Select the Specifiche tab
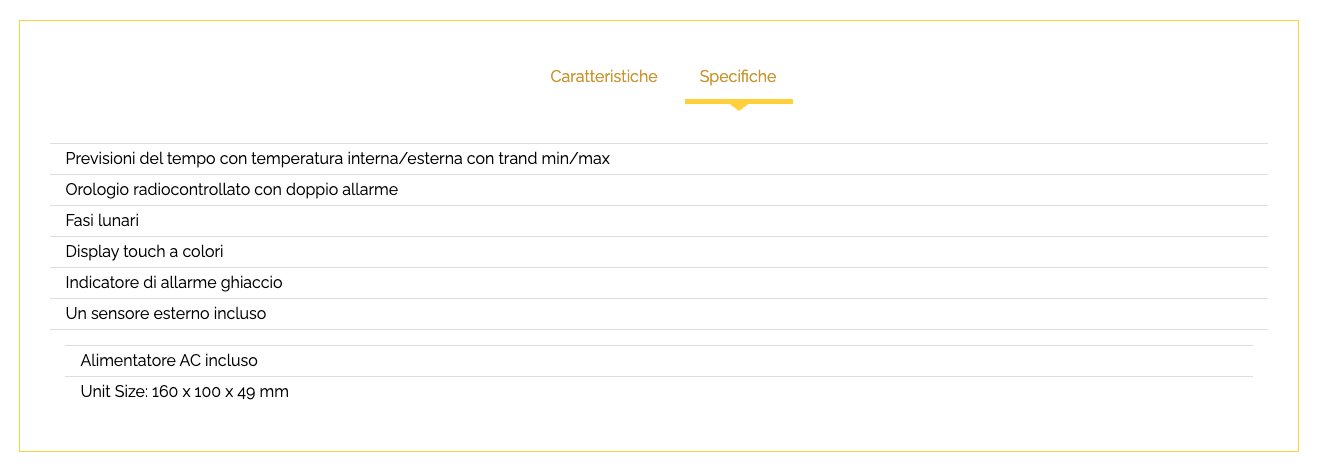1331x471 pixels. (x=737, y=77)
